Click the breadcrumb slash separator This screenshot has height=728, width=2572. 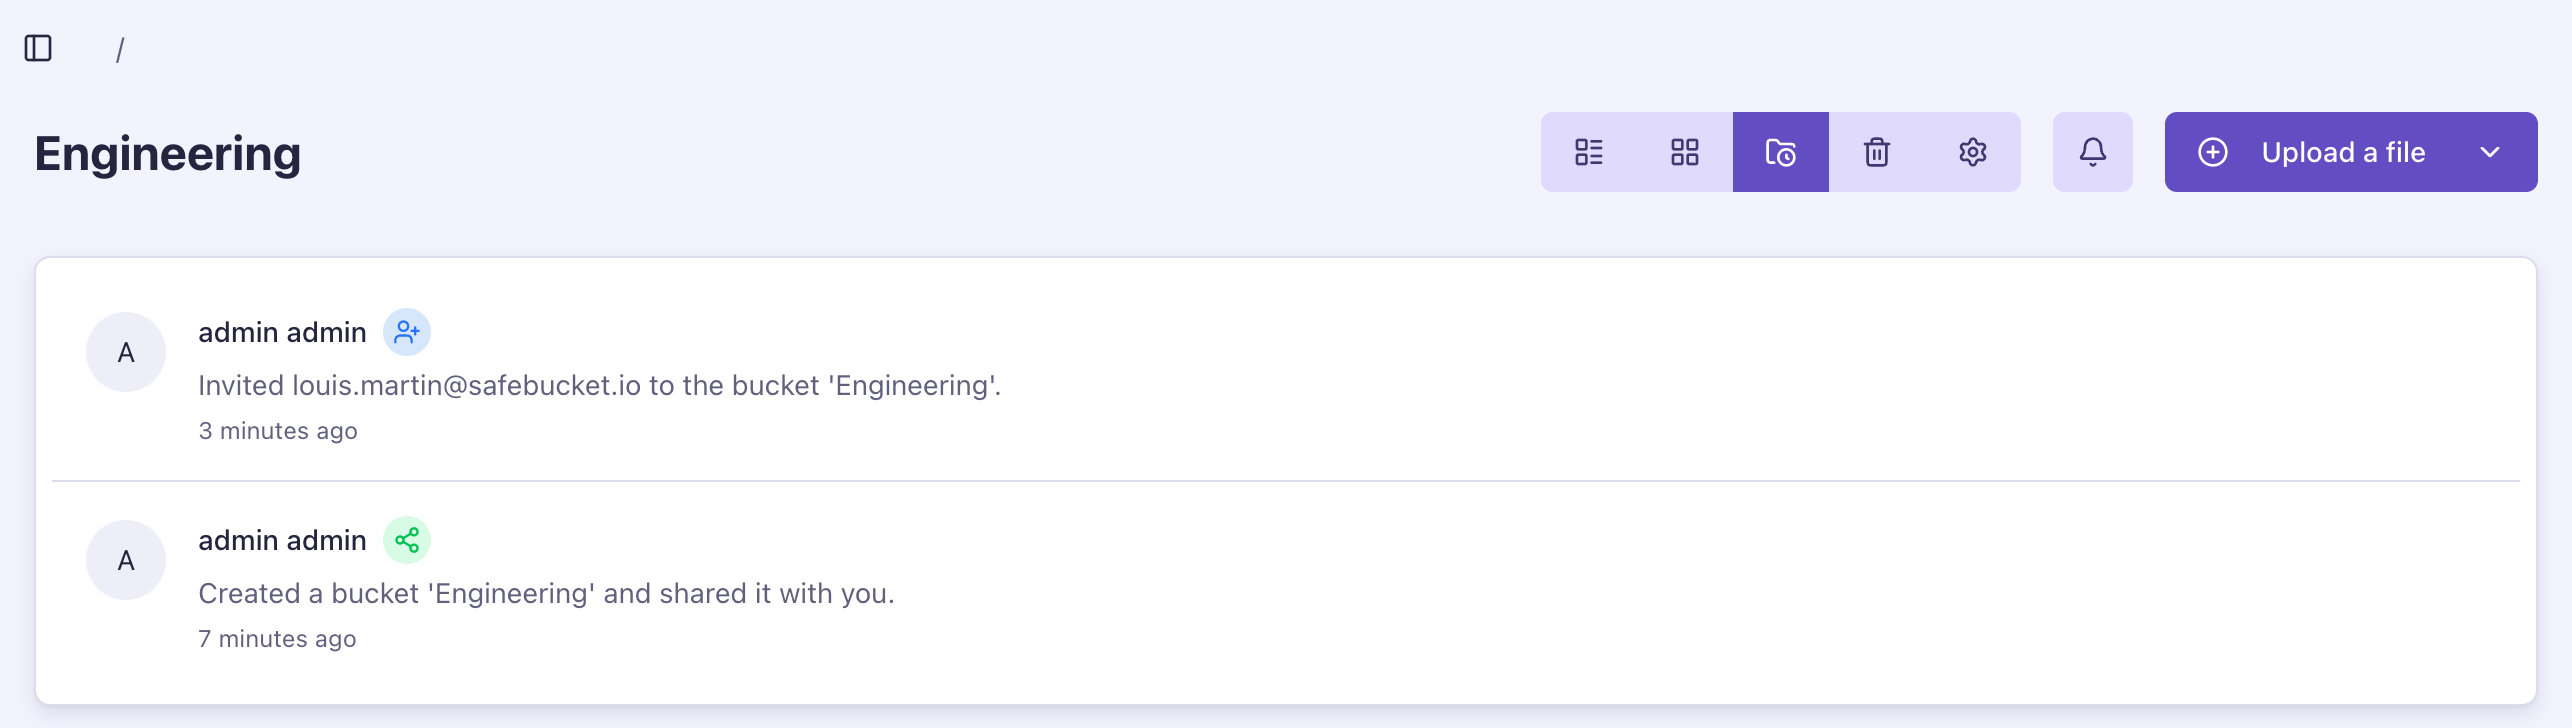tap(120, 50)
